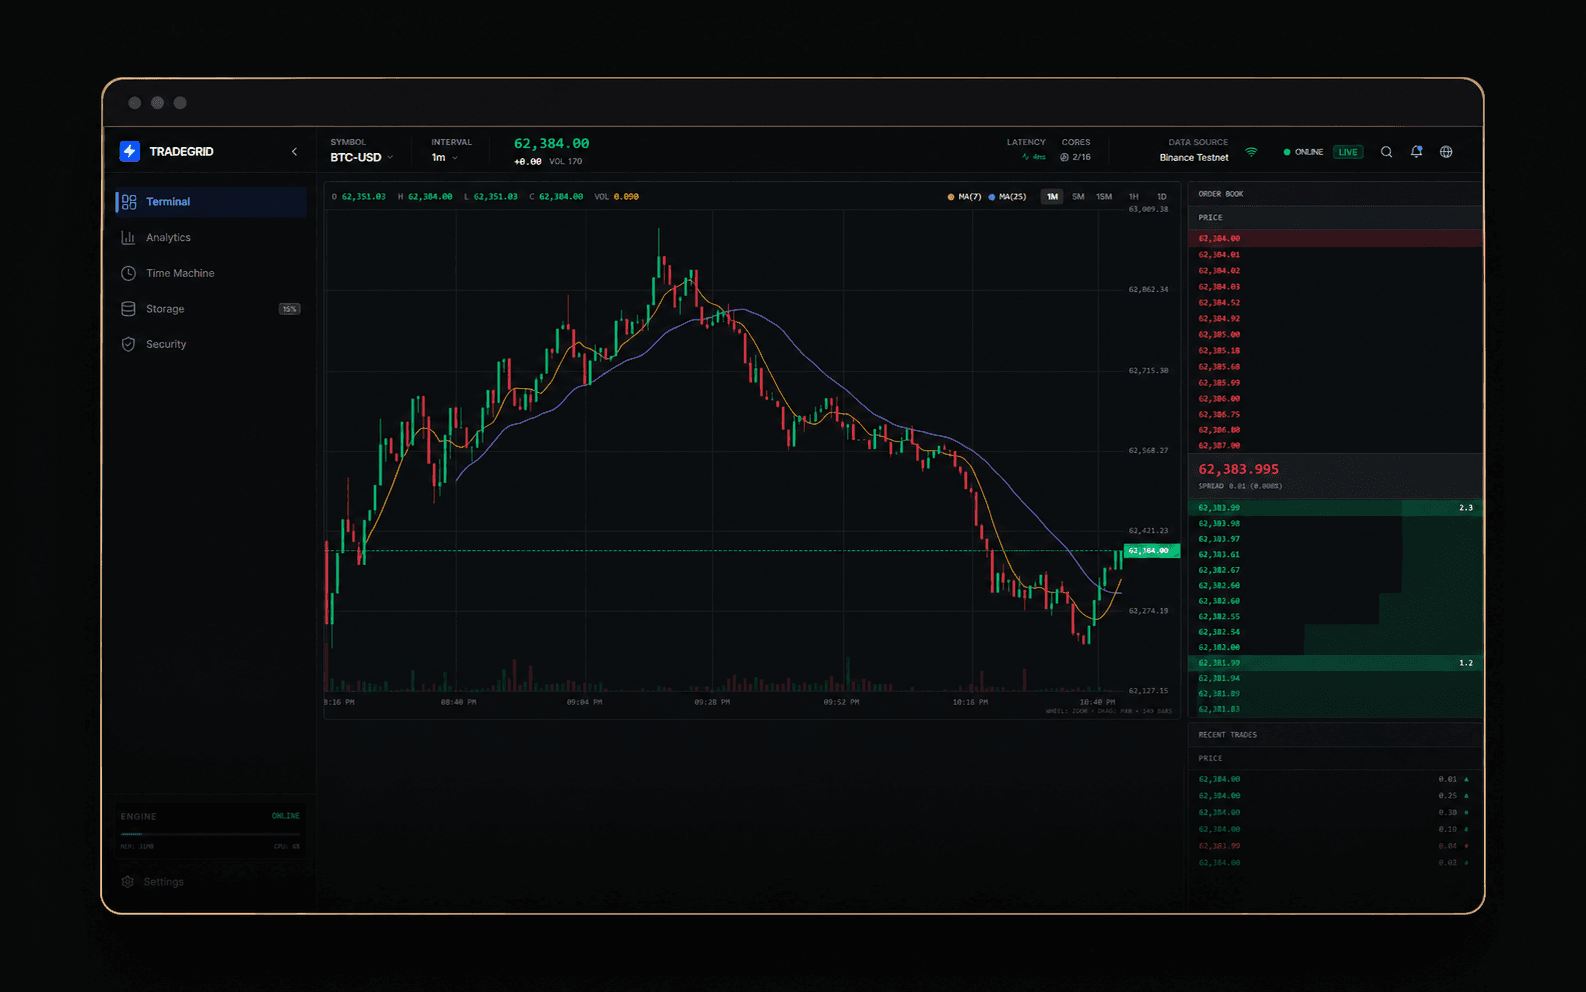This screenshot has width=1586, height=992.
Task: Select the 1M chart timeframe
Action: (x=1052, y=197)
